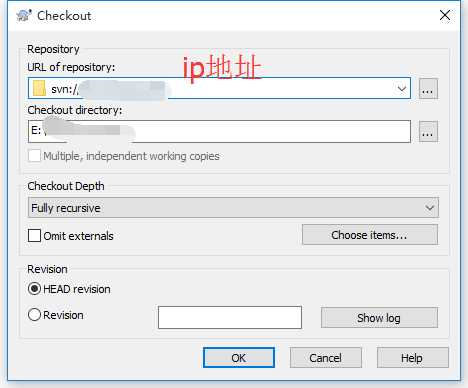Browse for repository URL with ellipsis button

(x=428, y=89)
